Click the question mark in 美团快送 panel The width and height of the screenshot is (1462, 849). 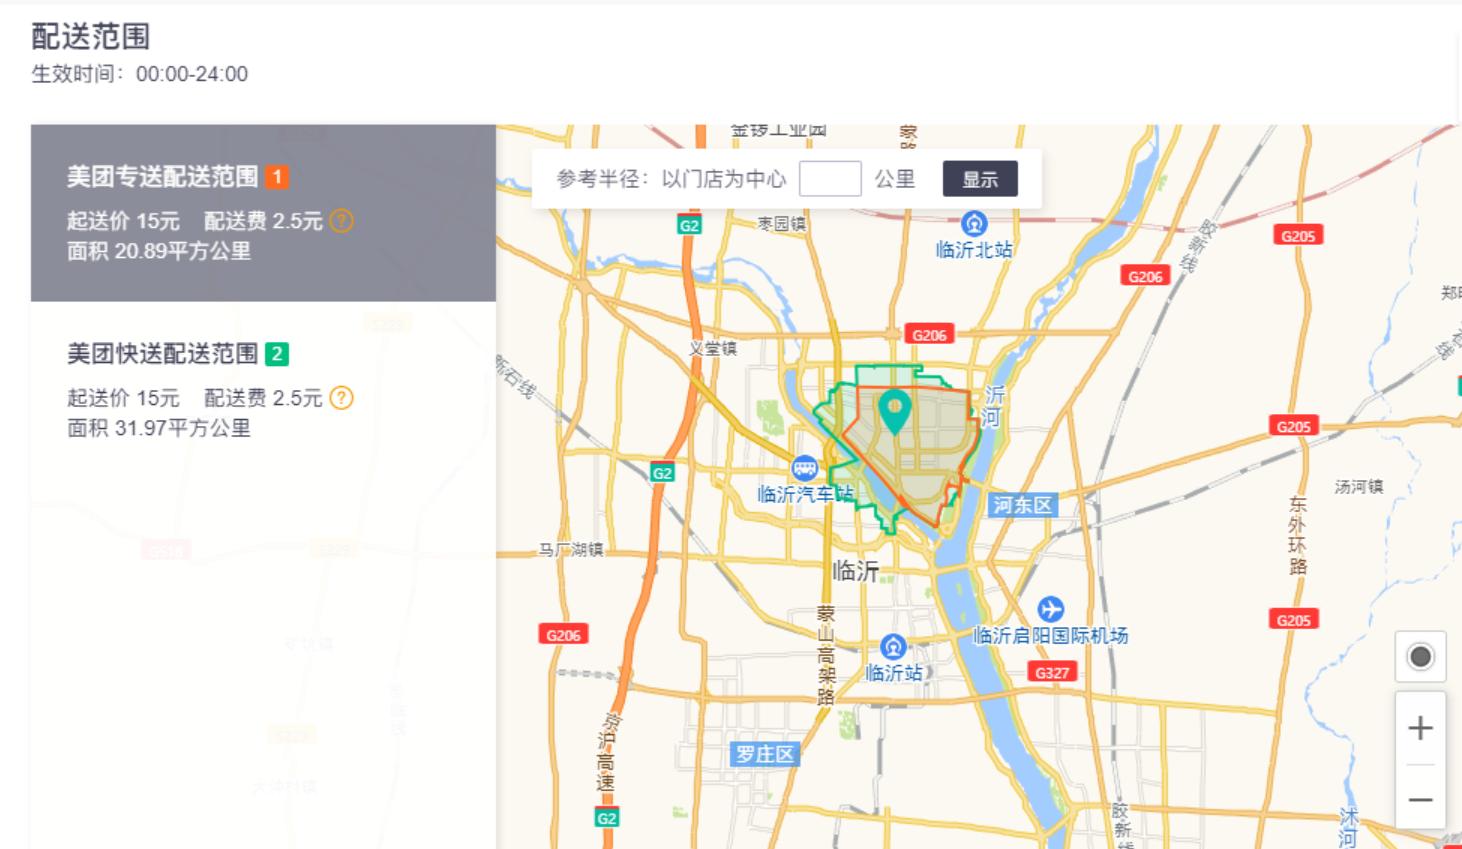[x=340, y=399]
